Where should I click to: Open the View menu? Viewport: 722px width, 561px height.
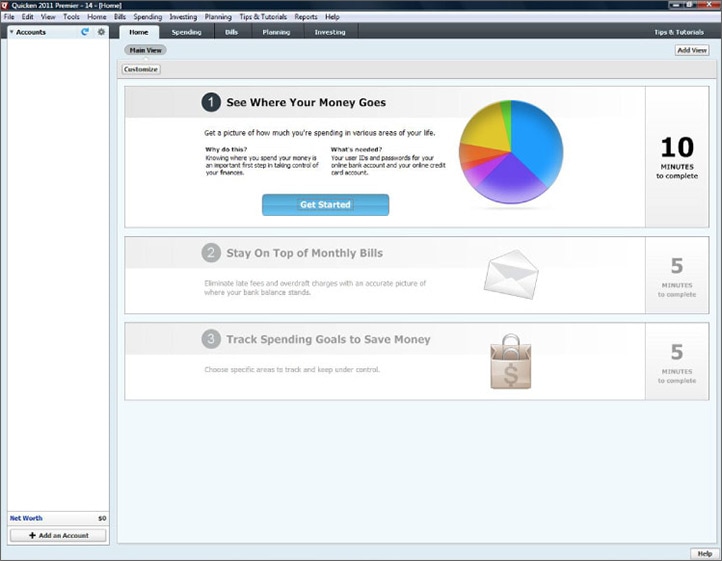coord(48,17)
